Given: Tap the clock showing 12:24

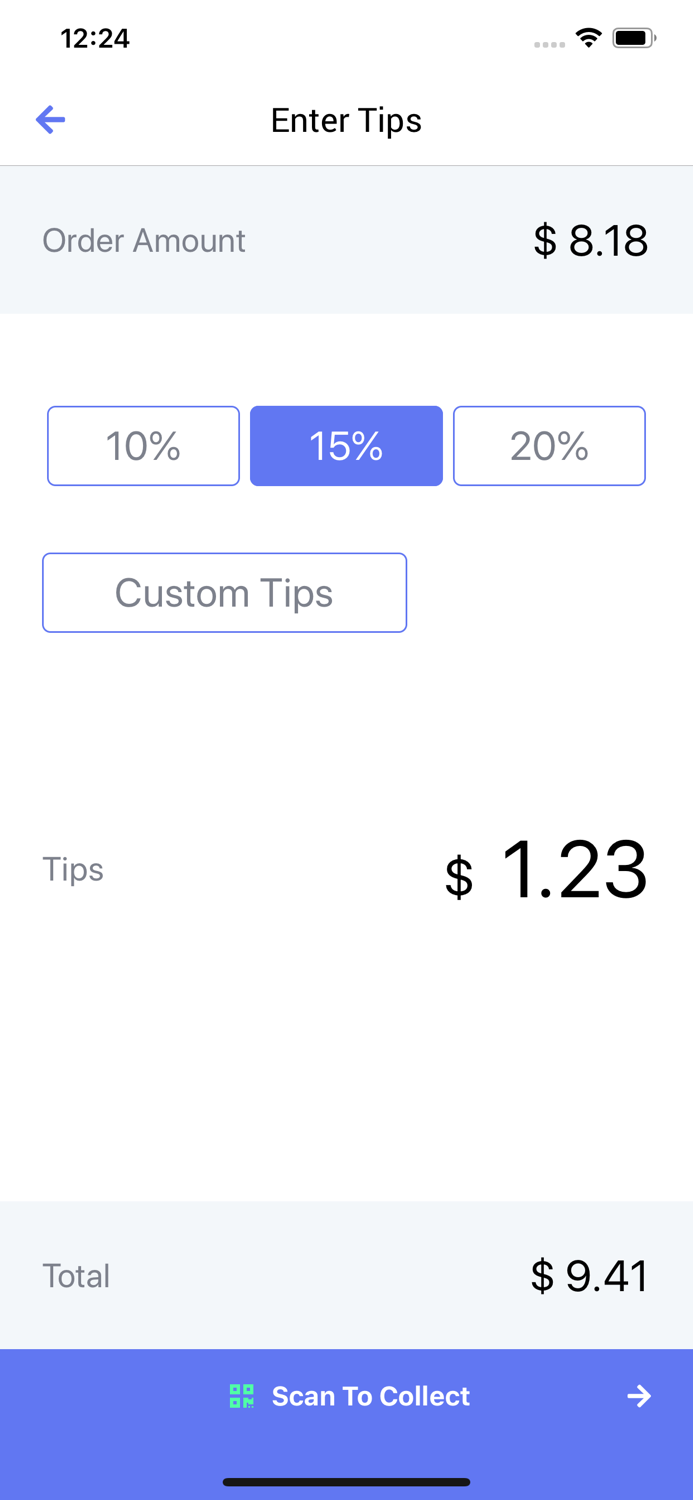Looking at the screenshot, I should click(95, 38).
